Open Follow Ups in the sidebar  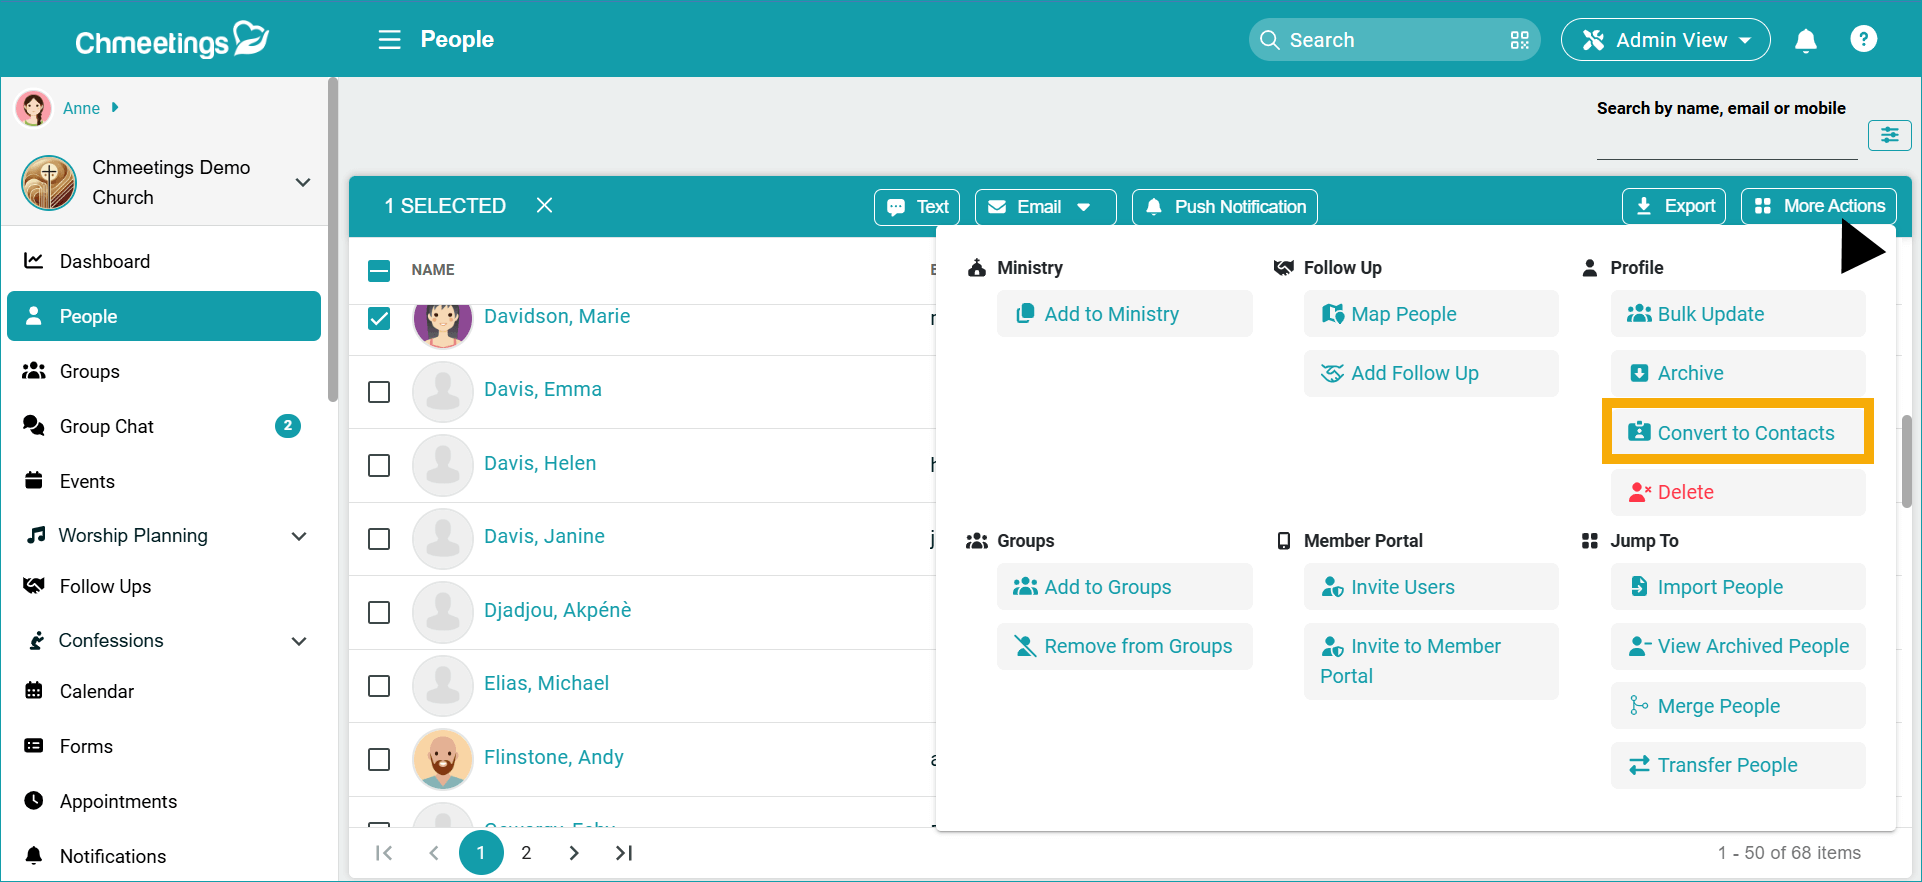[164, 586]
